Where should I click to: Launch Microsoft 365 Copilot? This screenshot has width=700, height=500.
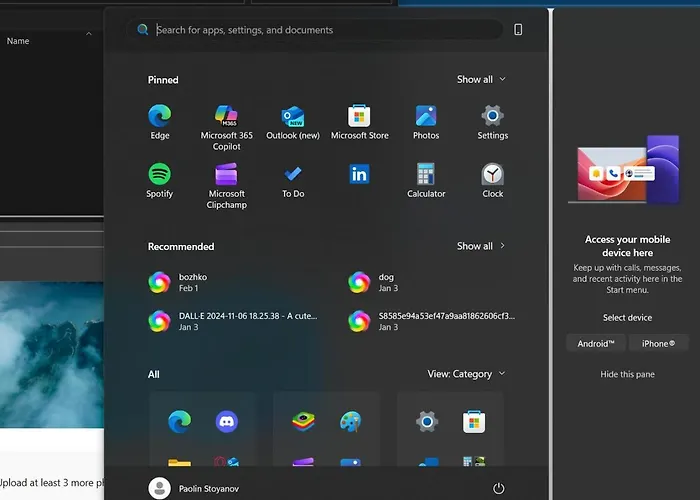point(226,117)
